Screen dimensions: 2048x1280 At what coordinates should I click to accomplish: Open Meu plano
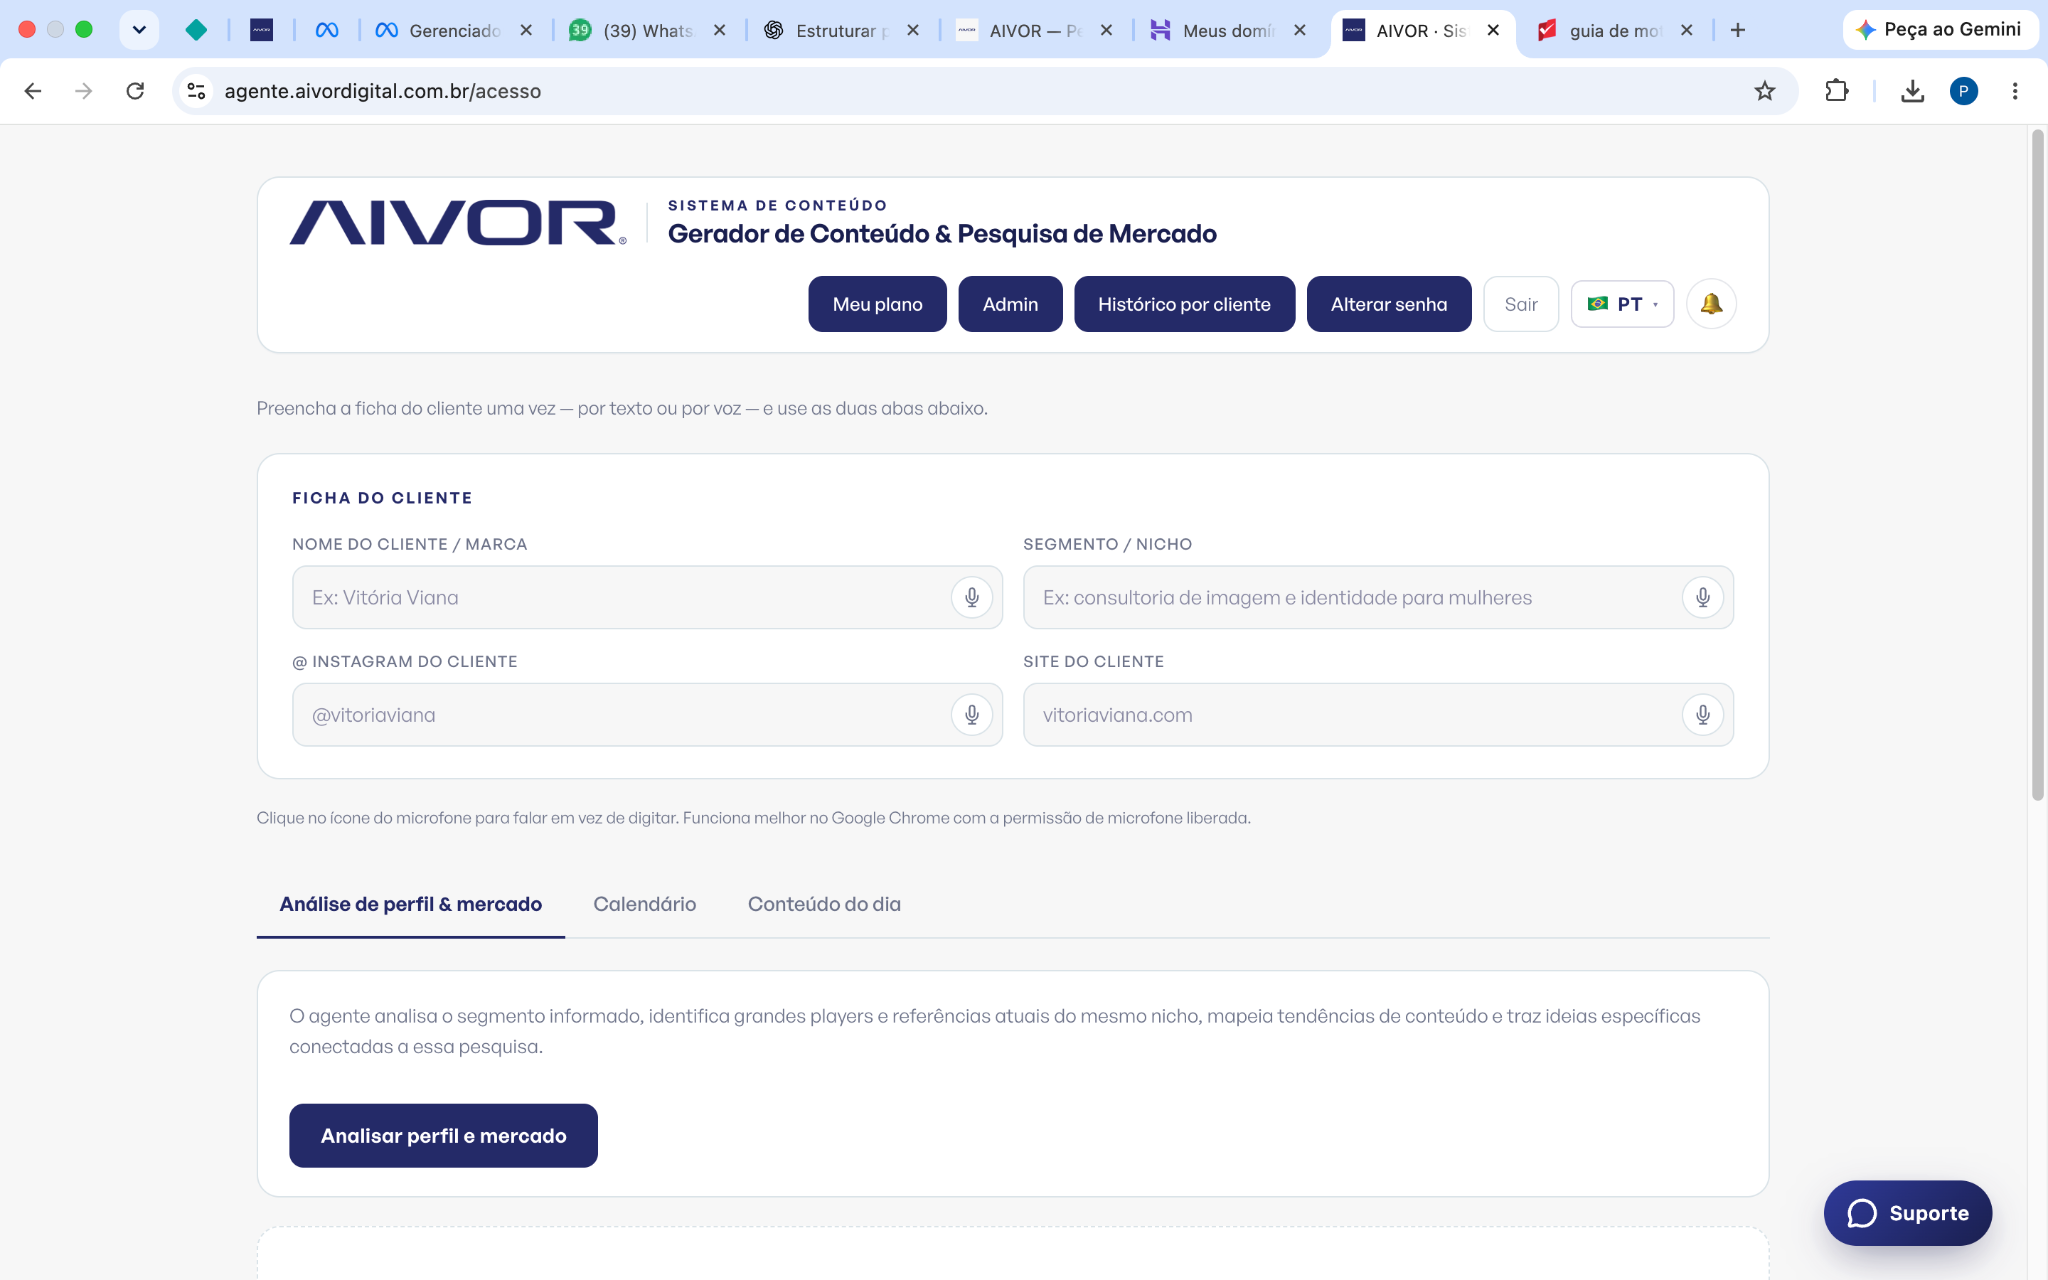tap(877, 304)
